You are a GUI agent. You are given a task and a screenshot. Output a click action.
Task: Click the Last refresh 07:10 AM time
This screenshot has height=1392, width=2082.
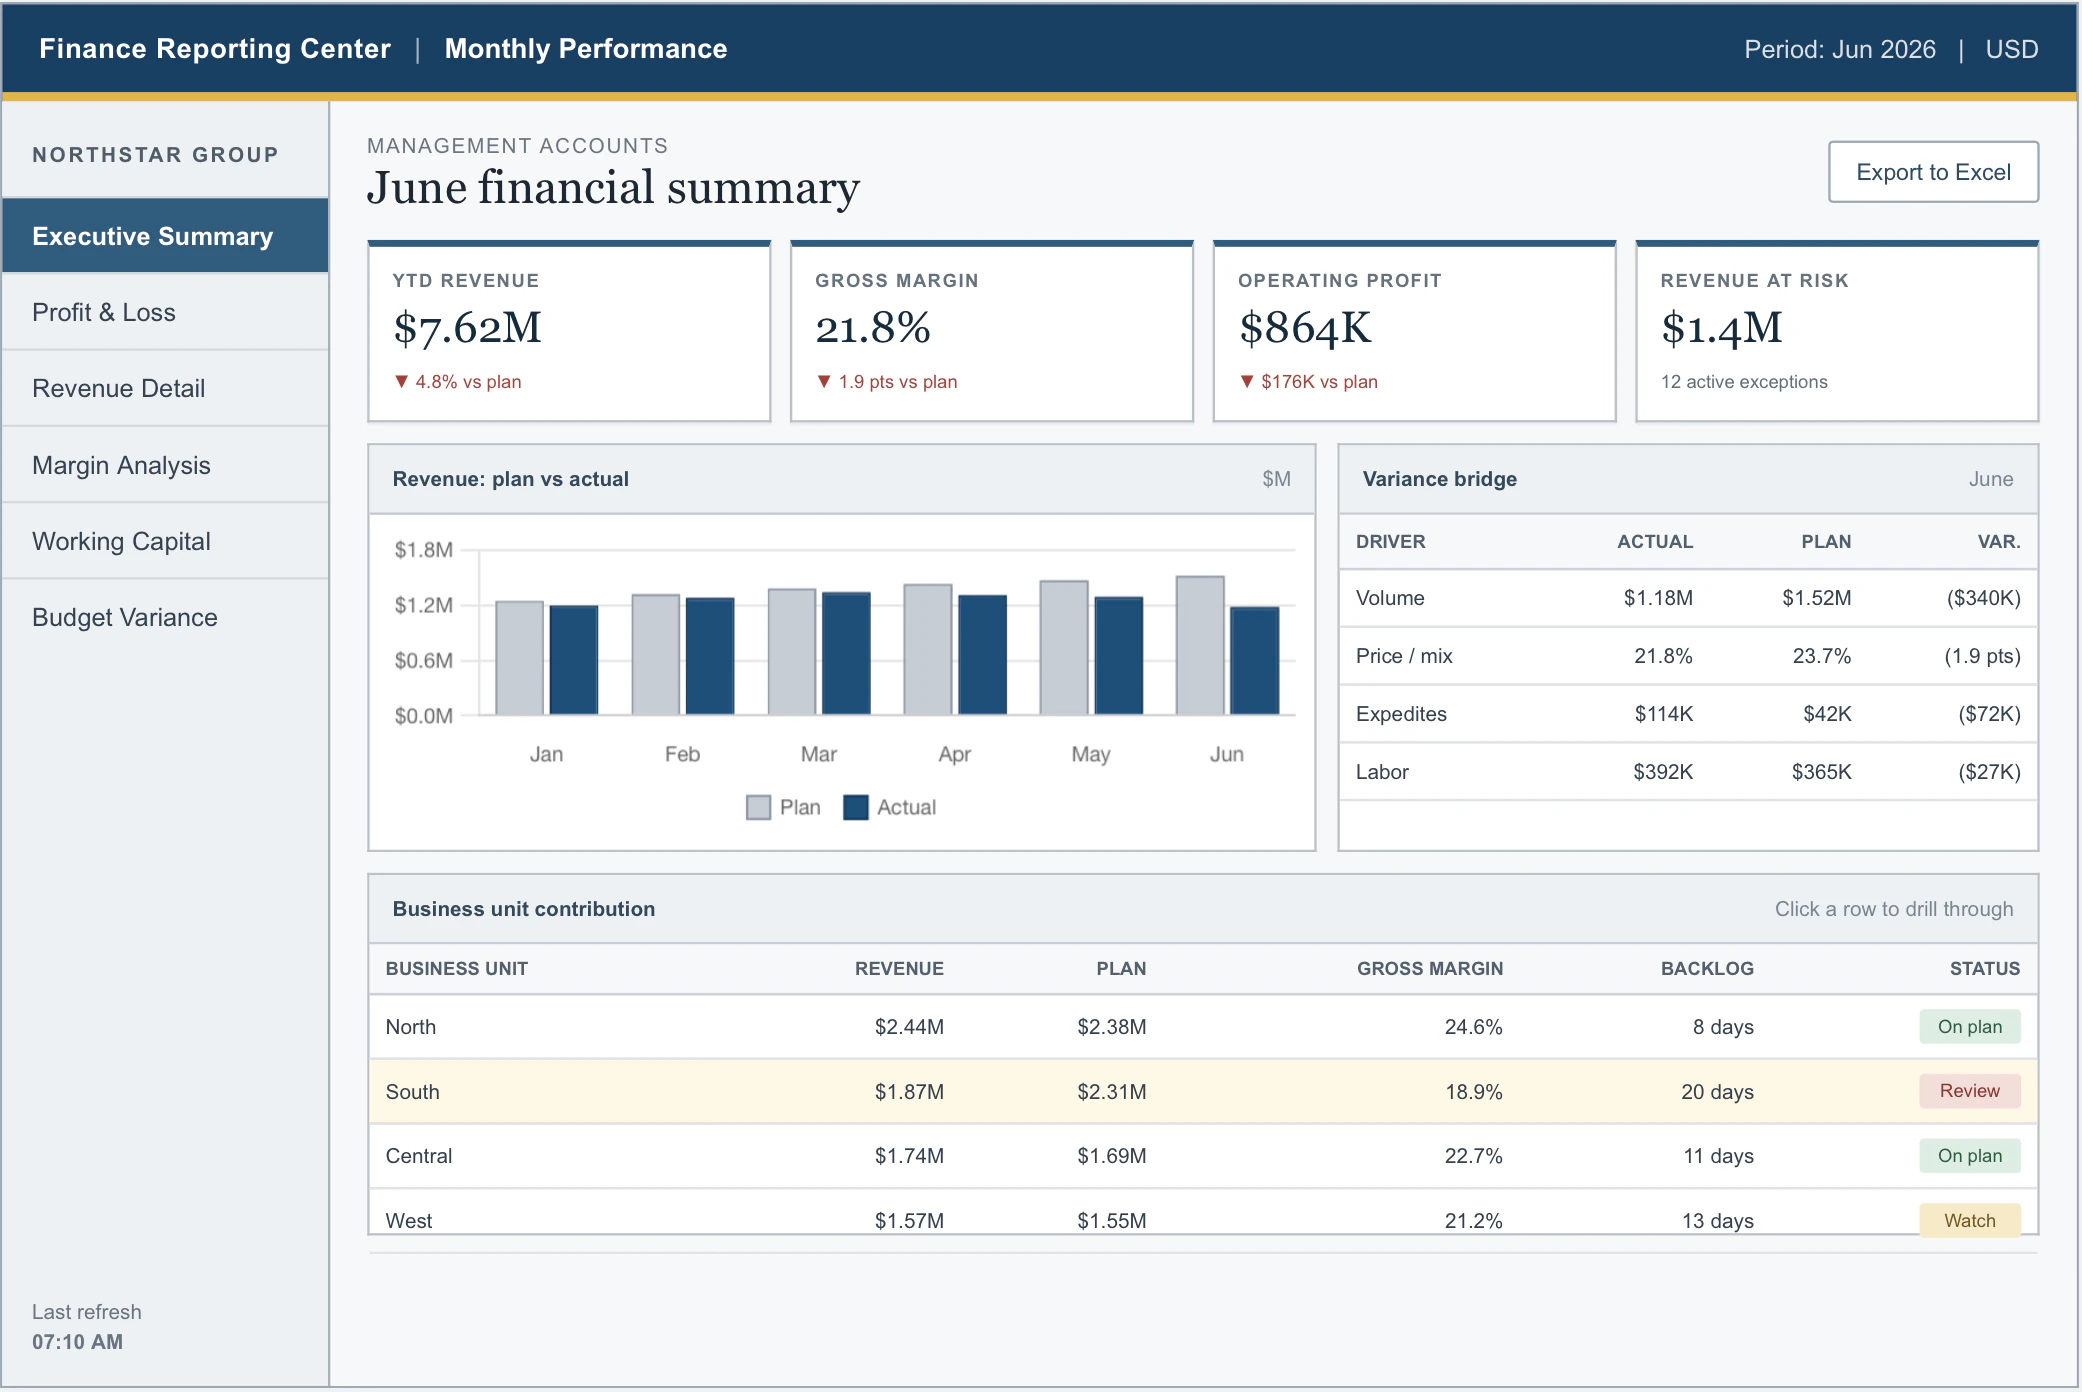coord(77,1342)
